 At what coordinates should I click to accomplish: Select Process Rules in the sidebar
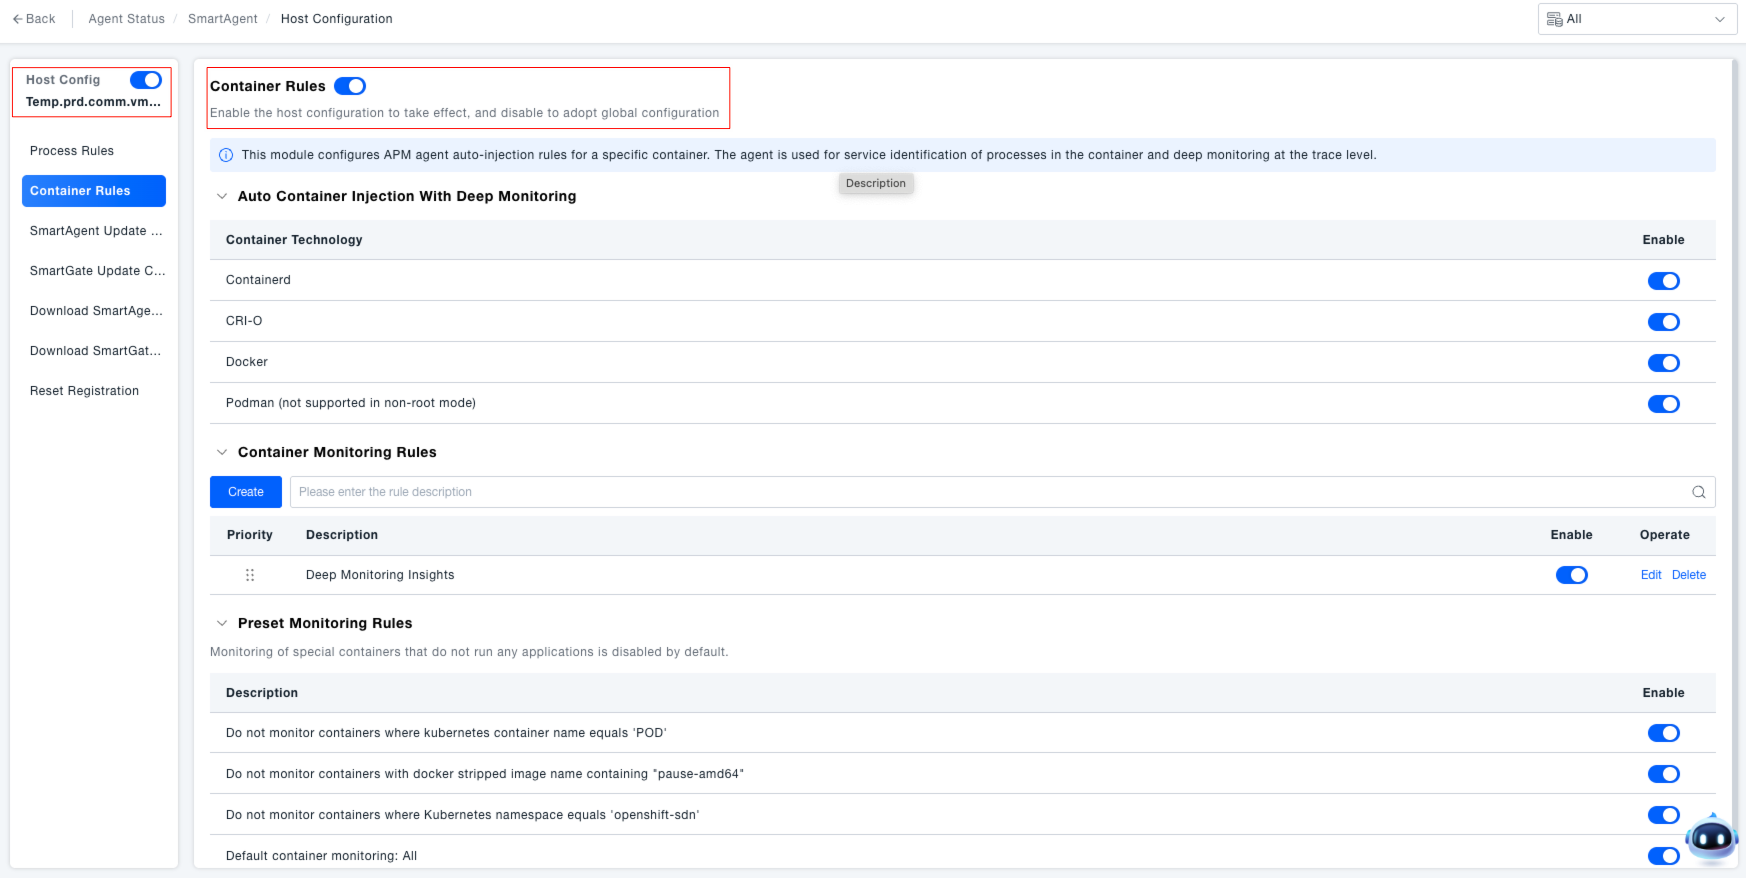tap(72, 151)
